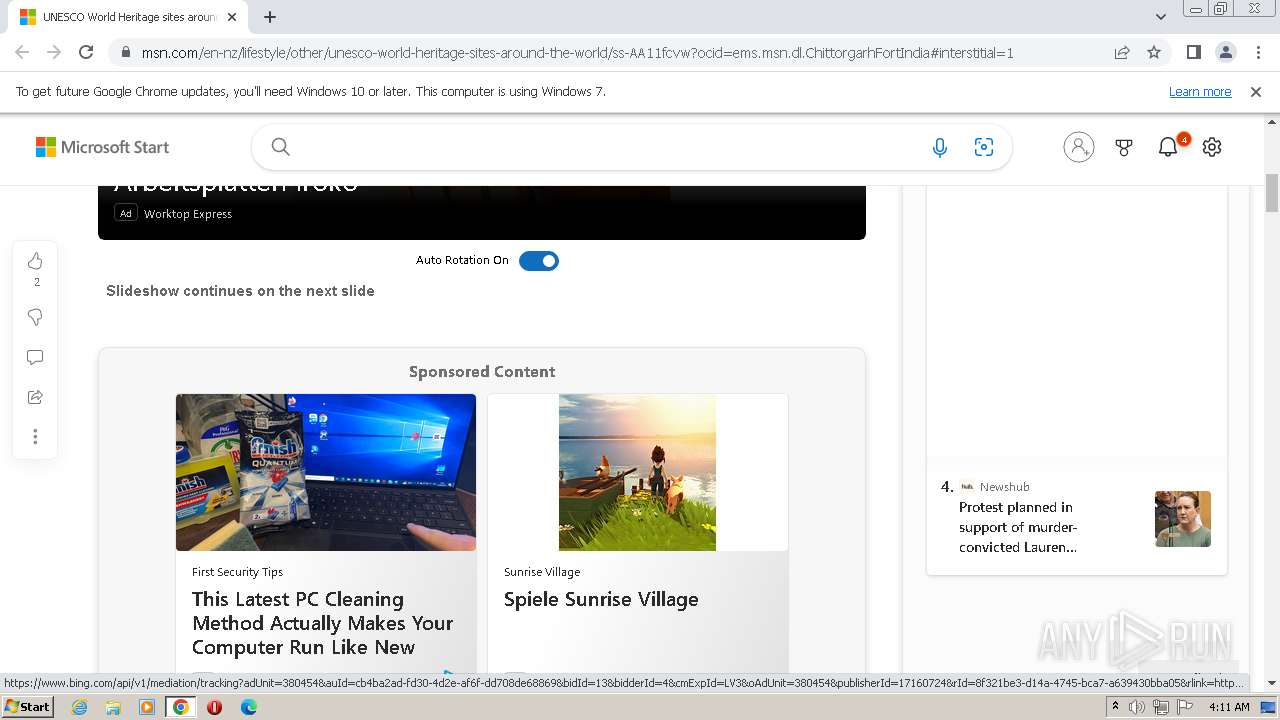Open the Microsoft Rewards trophy icon
This screenshot has width=1280, height=720.
(x=1124, y=147)
